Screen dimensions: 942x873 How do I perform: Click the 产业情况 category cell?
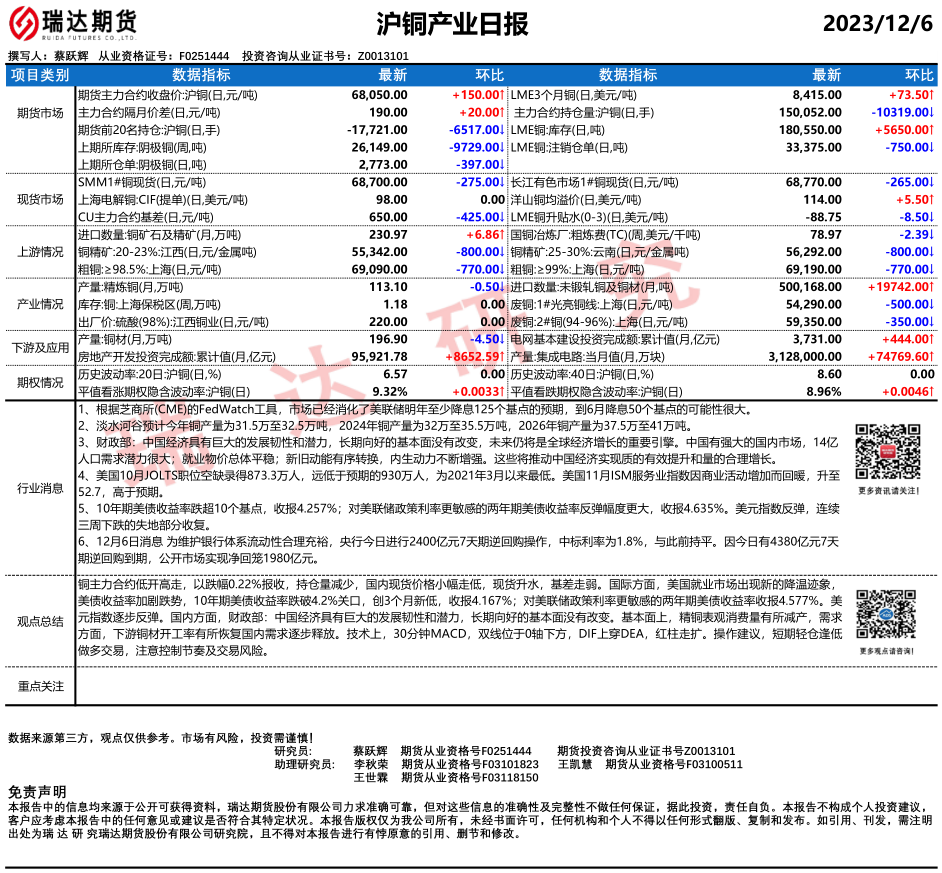[40, 304]
